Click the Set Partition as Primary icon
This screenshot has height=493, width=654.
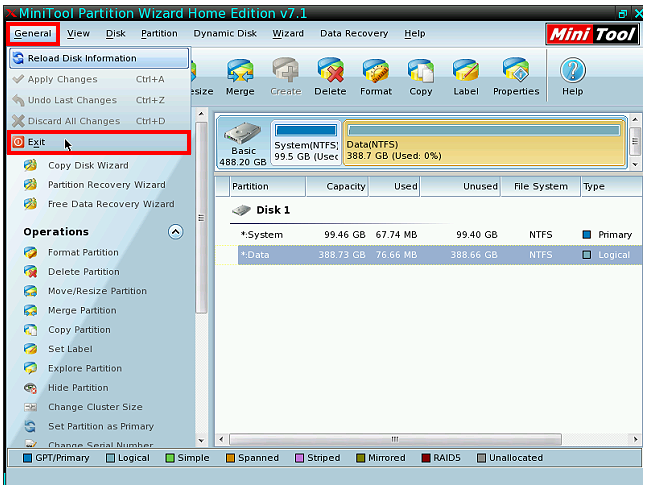point(30,426)
